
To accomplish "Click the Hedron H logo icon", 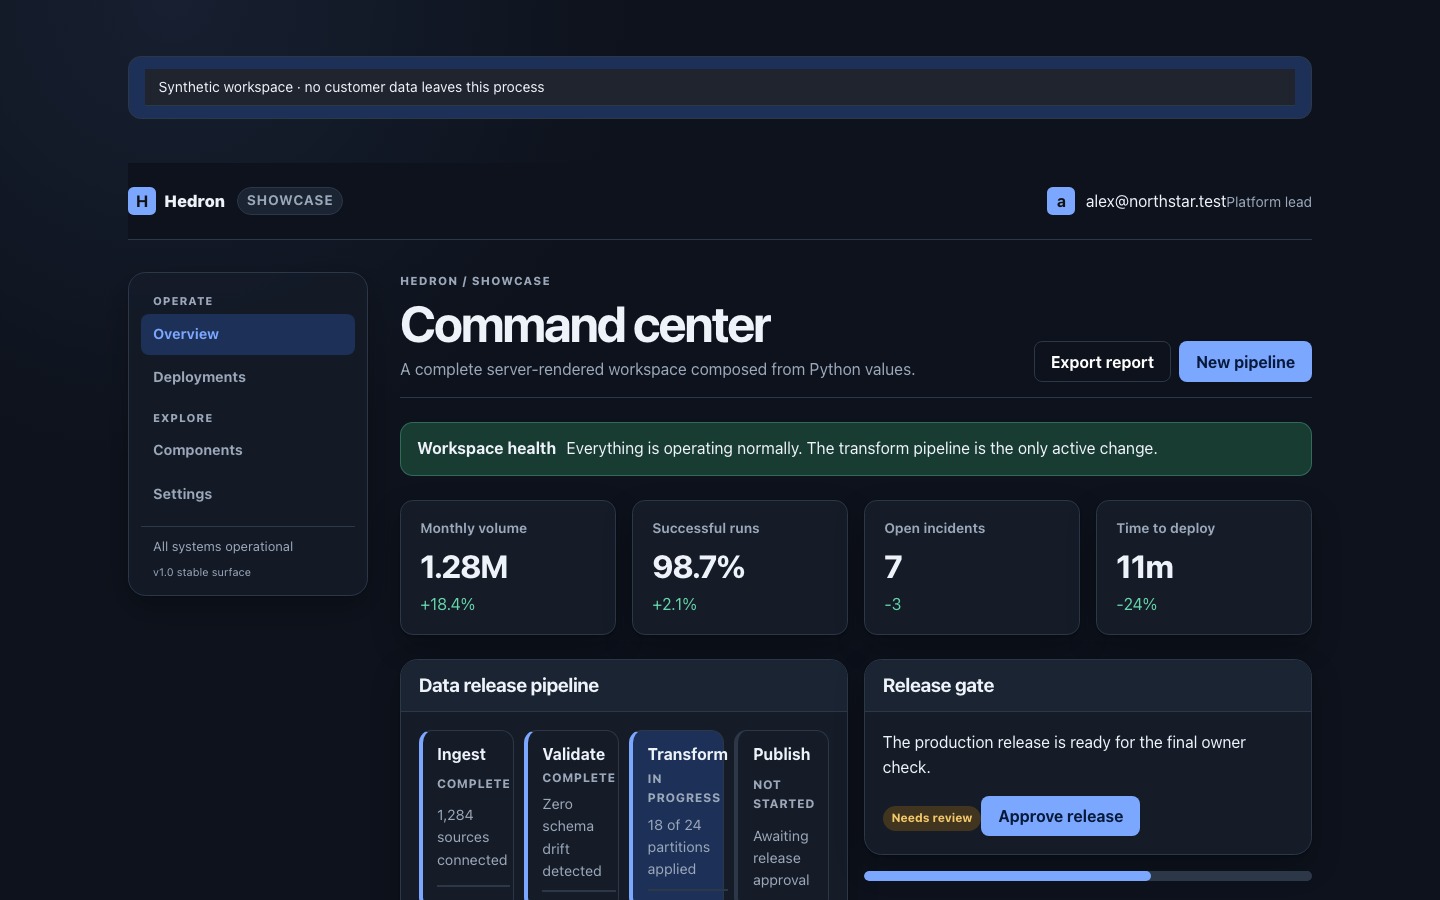I will pyautogui.click(x=142, y=201).
